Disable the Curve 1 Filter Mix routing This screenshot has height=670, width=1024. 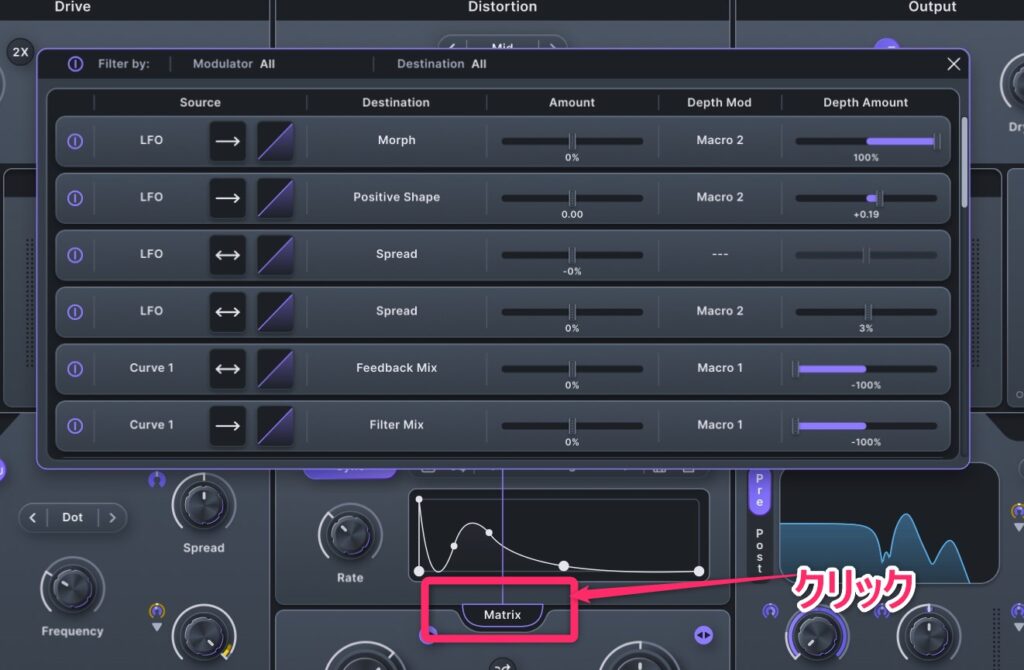click(x=74, y=425)
